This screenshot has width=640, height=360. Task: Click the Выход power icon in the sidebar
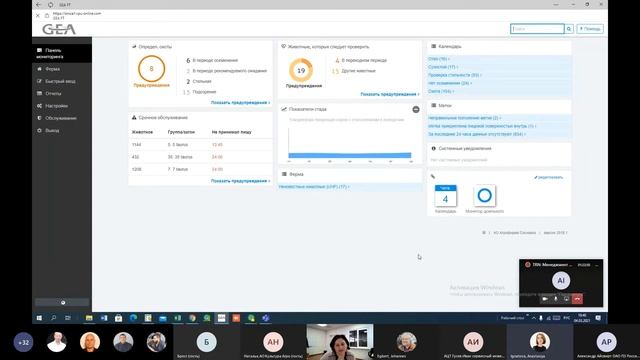(x=40, y=130)
